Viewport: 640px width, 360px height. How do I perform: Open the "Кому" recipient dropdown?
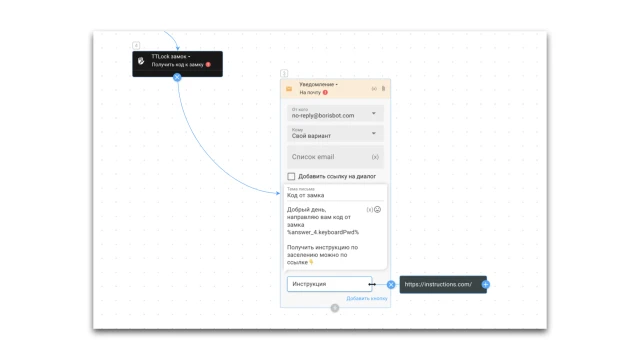335,133
